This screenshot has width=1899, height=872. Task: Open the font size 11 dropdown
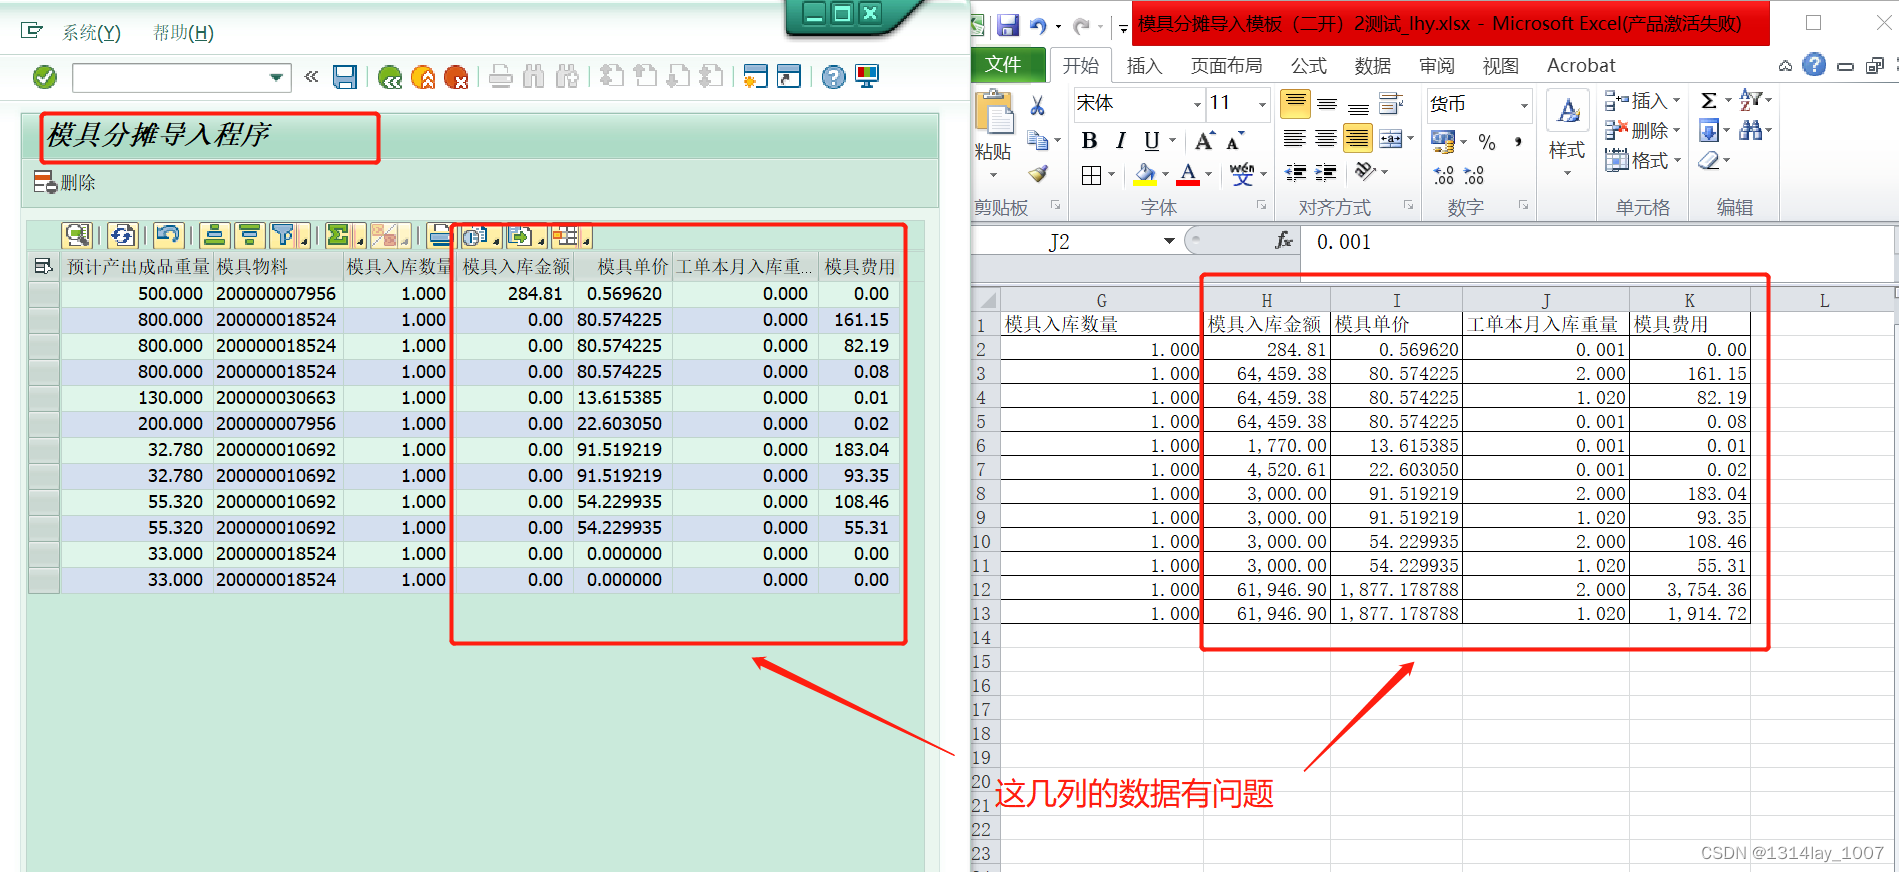click(1262, 104)
